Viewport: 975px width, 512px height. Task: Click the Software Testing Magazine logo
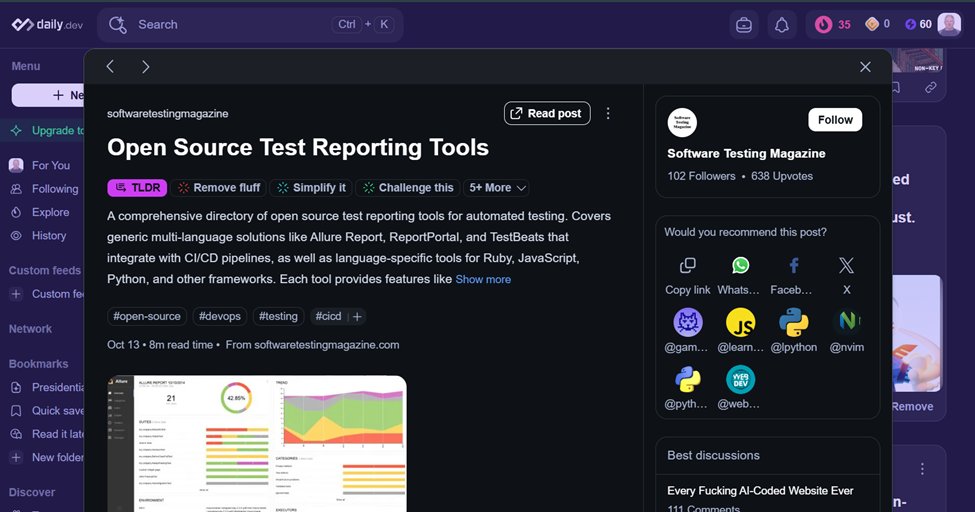click(682, 122)
